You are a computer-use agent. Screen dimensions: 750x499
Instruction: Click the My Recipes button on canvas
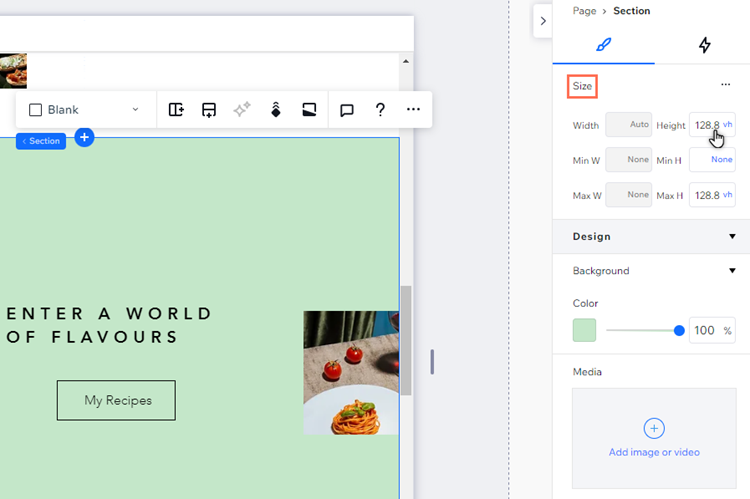click(x=116, y=400)
